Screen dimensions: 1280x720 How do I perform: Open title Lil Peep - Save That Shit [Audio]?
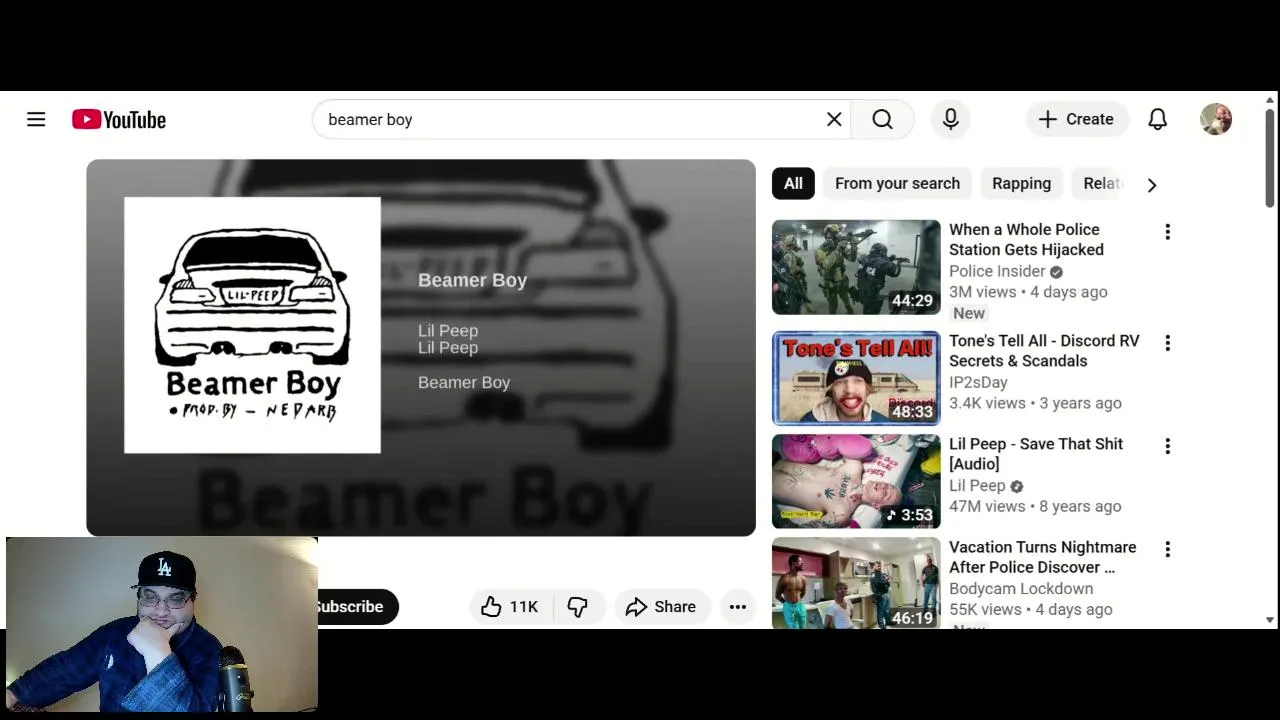coord(1036,454)
